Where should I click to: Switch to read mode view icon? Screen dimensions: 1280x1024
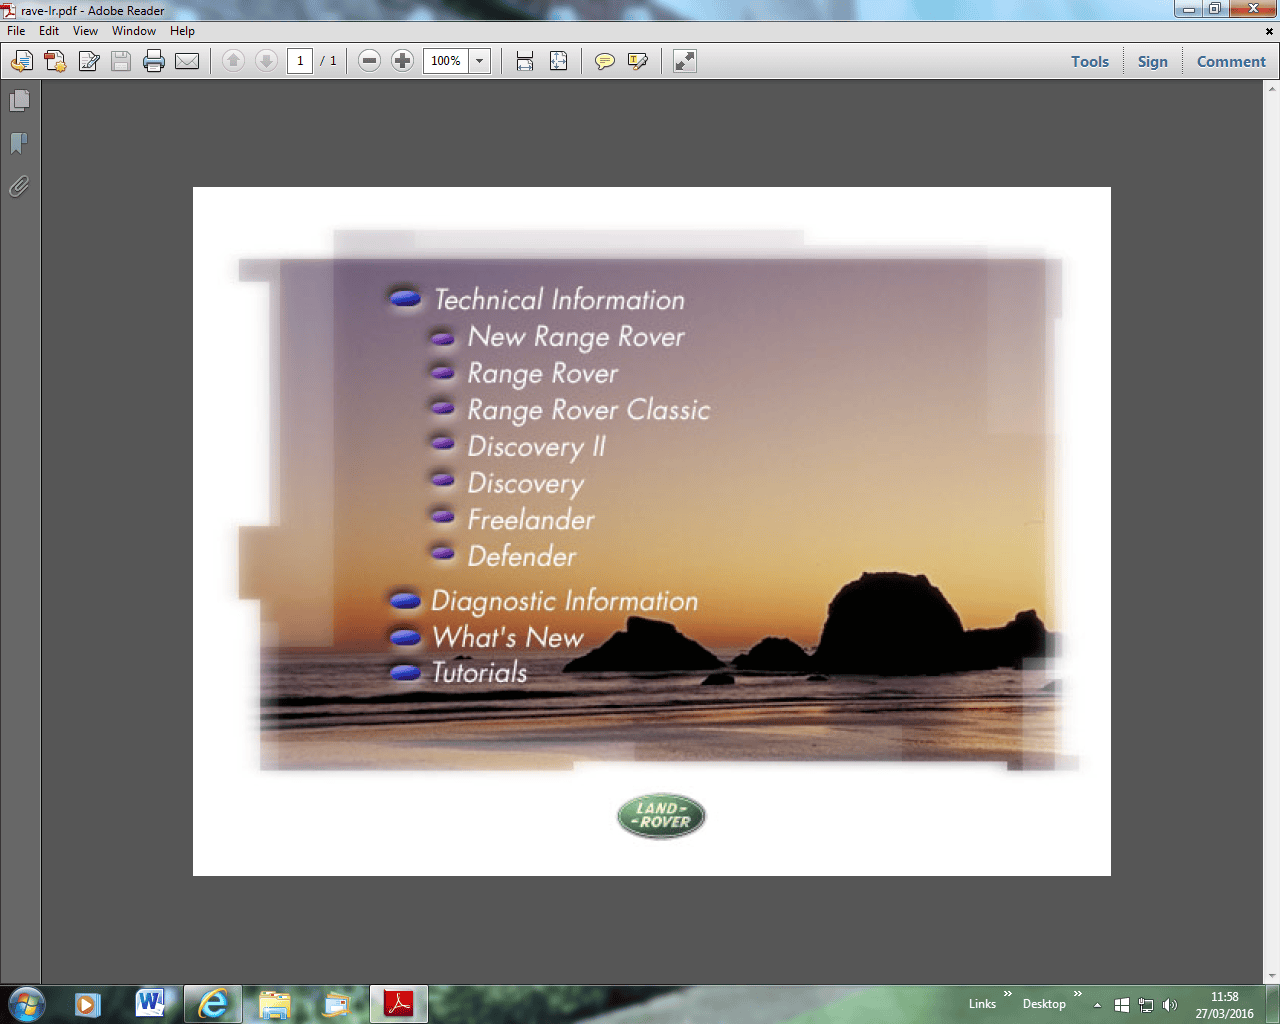pyautogui.click(x=684, y=61)
